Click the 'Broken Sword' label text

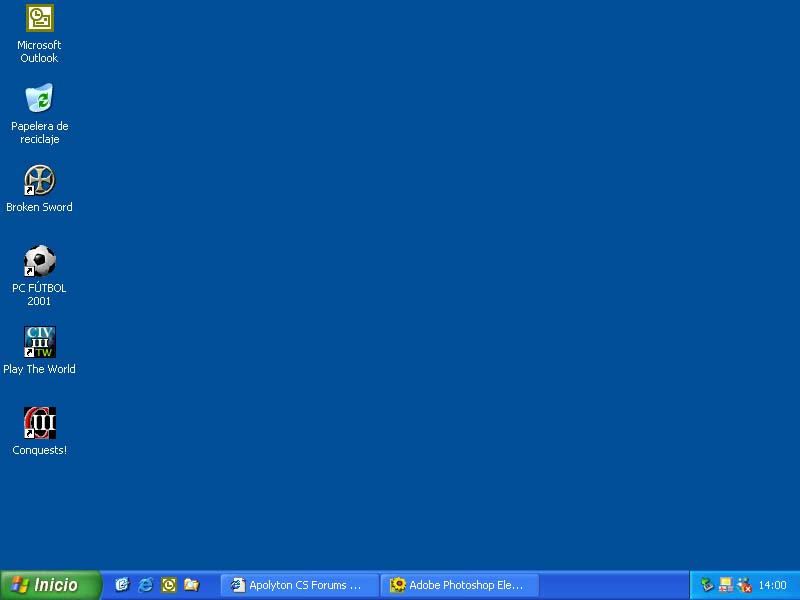point(39,208)
